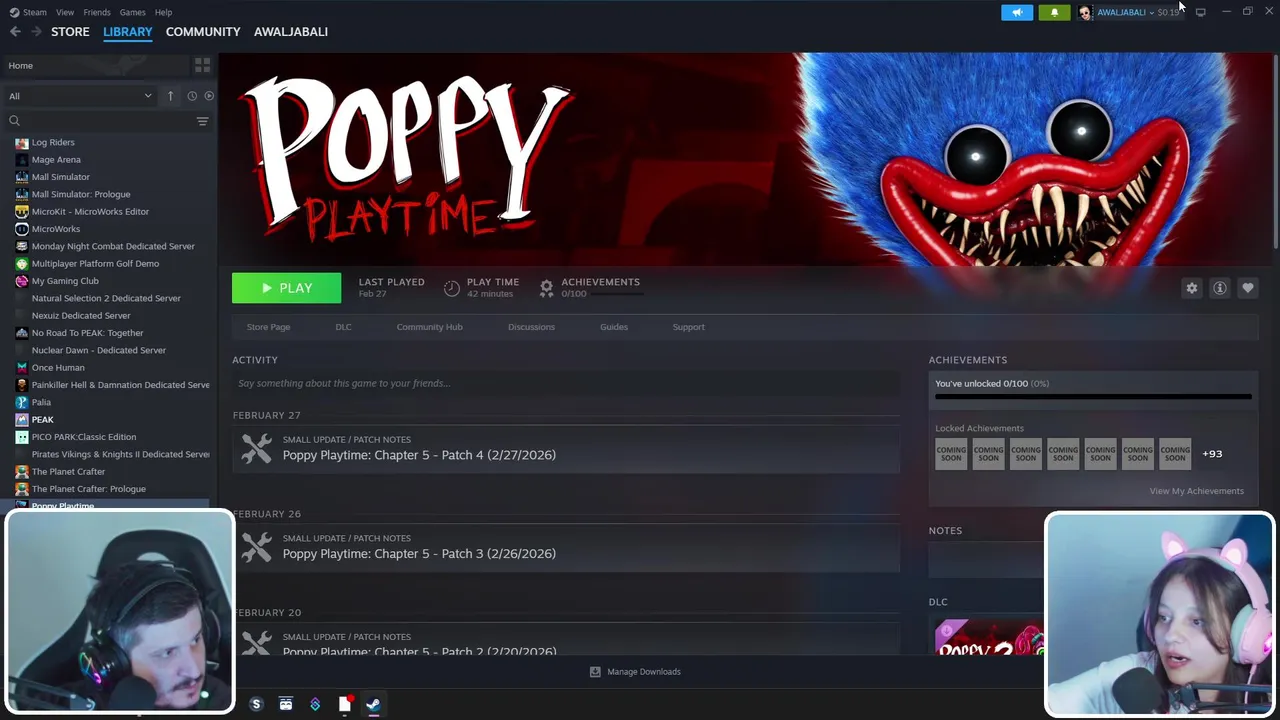Go back with the left arrow
Screen dimensions: 1280x720
click(15, 32)
